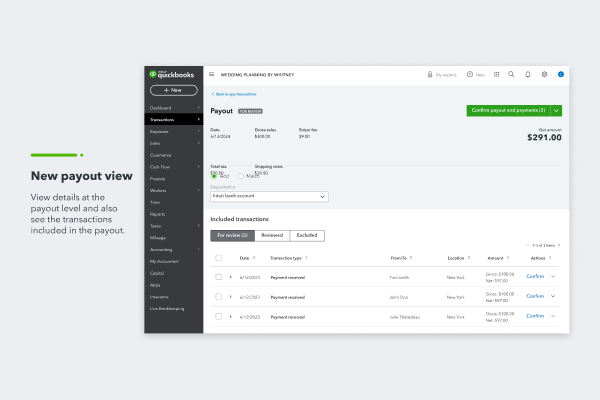Sort by Transaction type column arrows
The image size is (600, 400).
[307, 258]
